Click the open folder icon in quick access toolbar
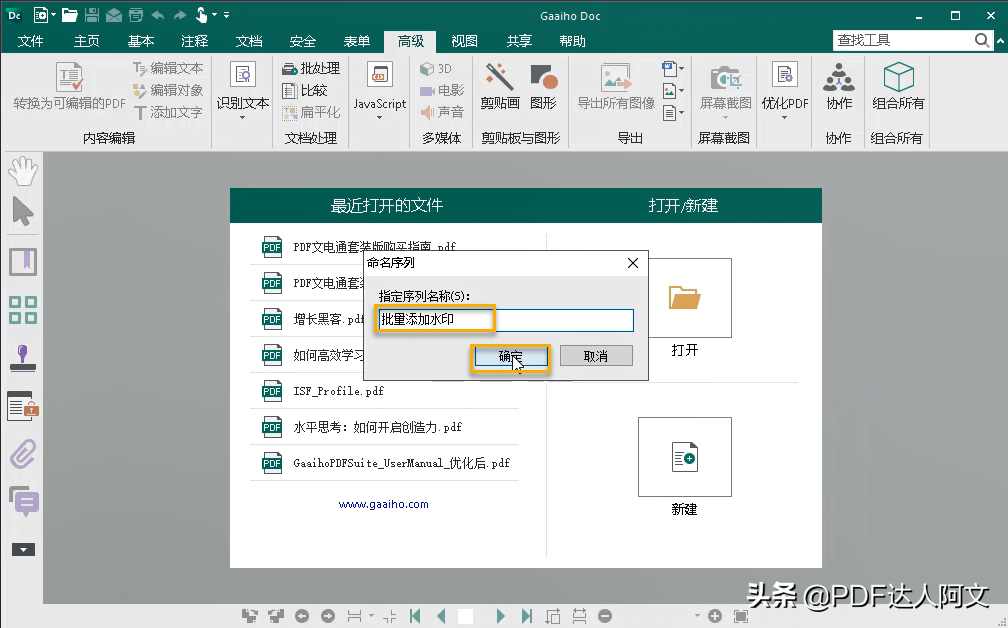 tap(69, 15)
